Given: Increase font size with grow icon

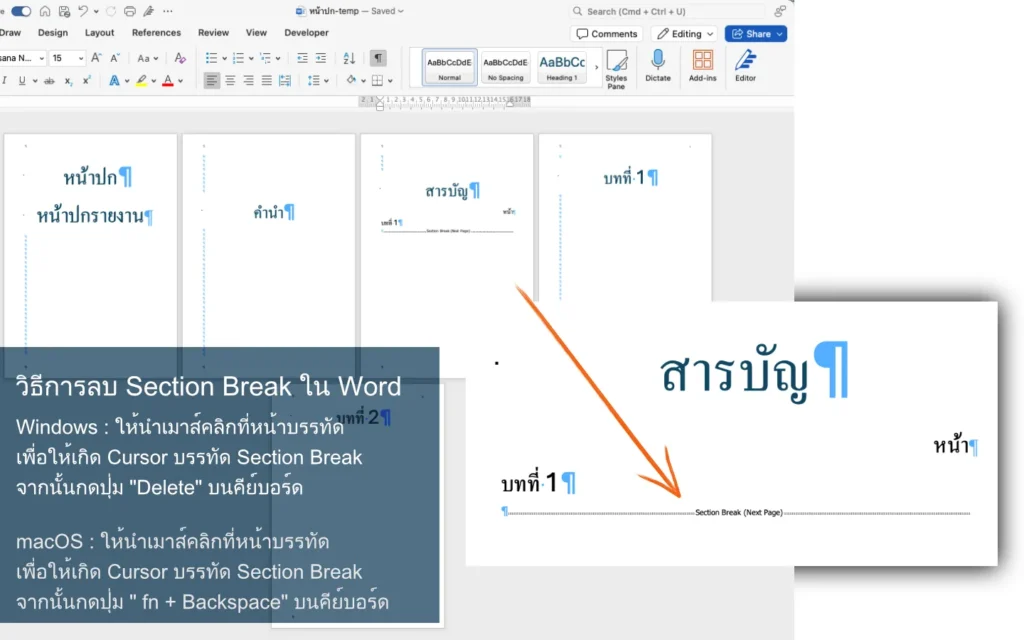Looking at the screenshot, I should tap(96, 58).
